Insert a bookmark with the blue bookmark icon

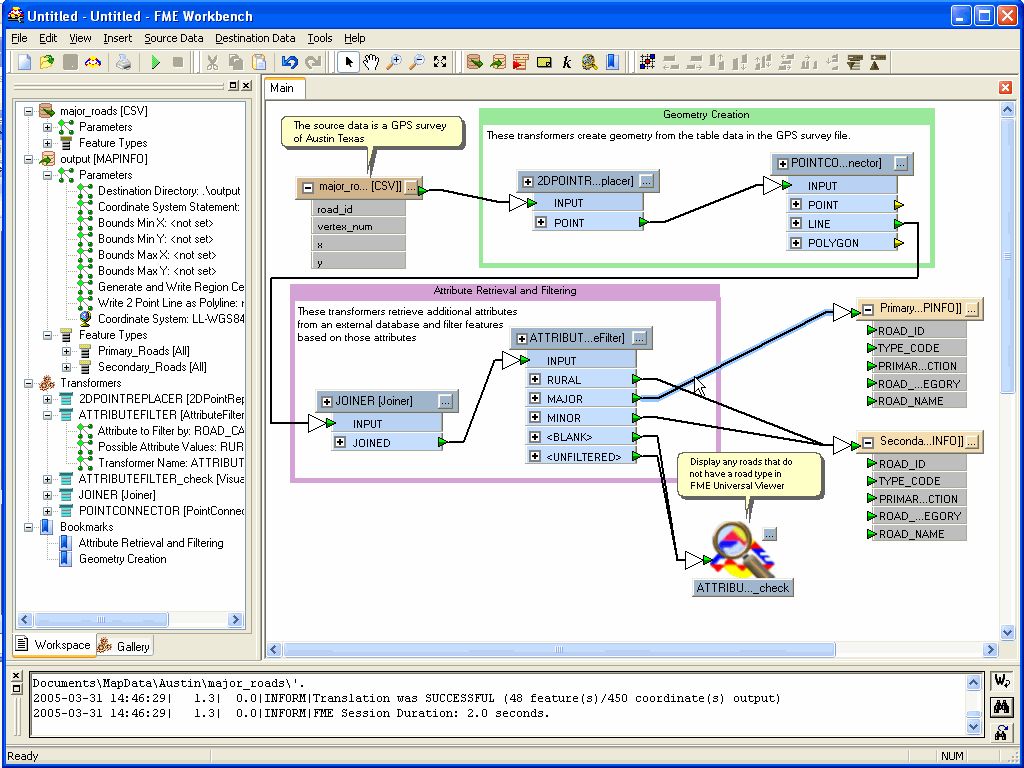pos(612,62)
